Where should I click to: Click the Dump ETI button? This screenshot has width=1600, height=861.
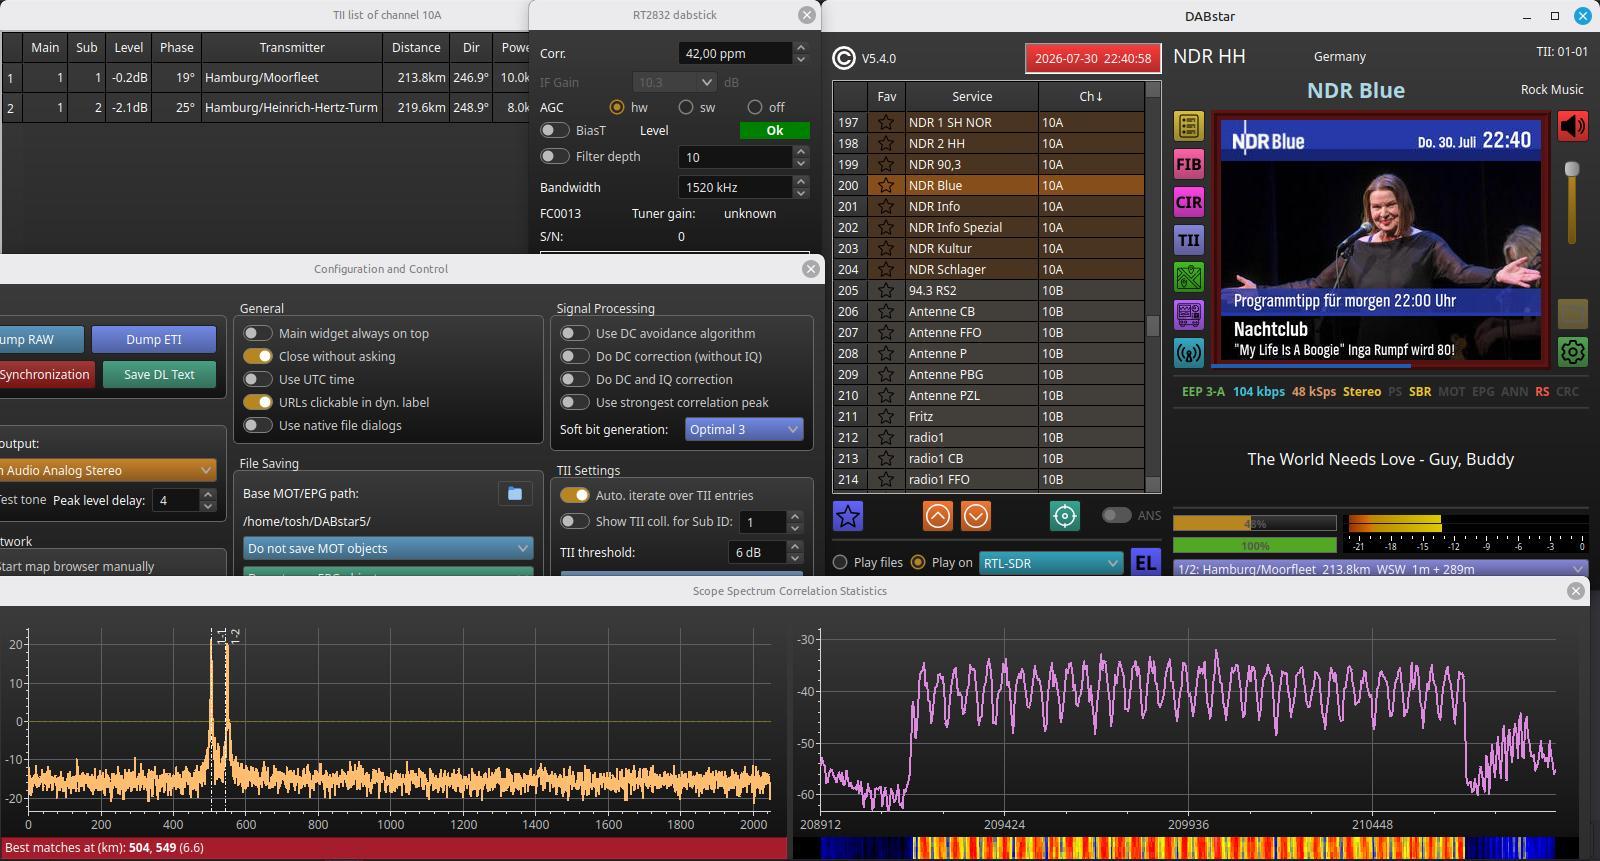154,339
